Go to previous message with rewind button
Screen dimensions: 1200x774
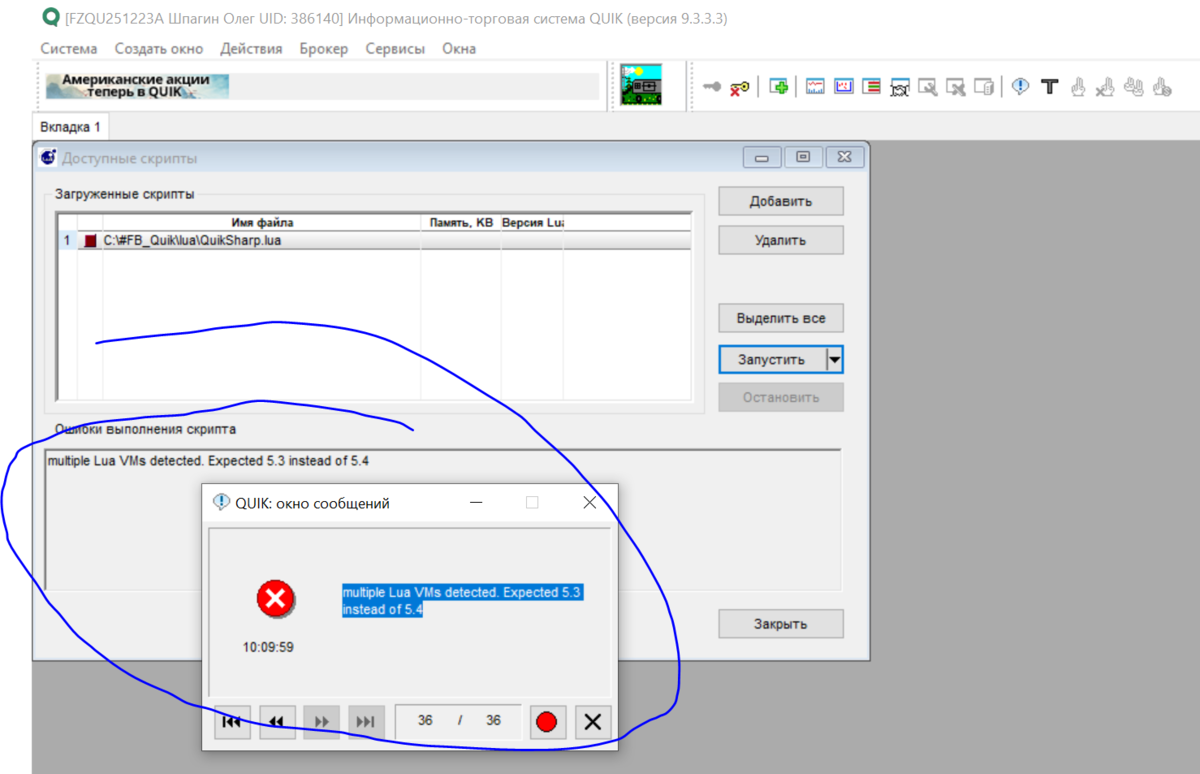coord(277,721)
